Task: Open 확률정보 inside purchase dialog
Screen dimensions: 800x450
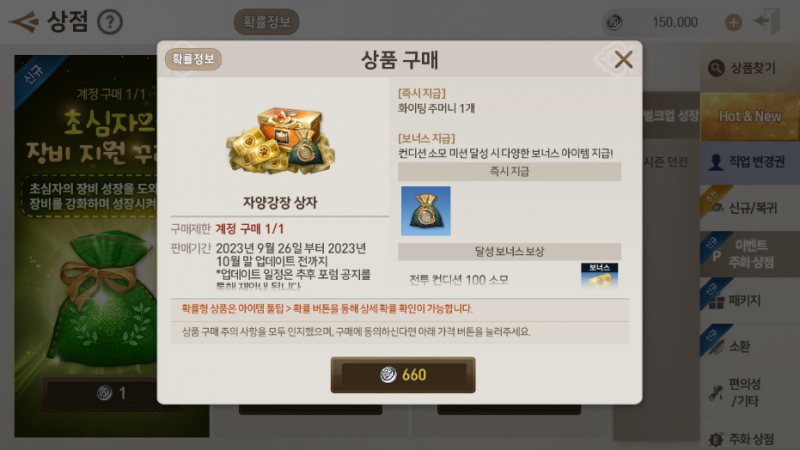Action: 193,59
